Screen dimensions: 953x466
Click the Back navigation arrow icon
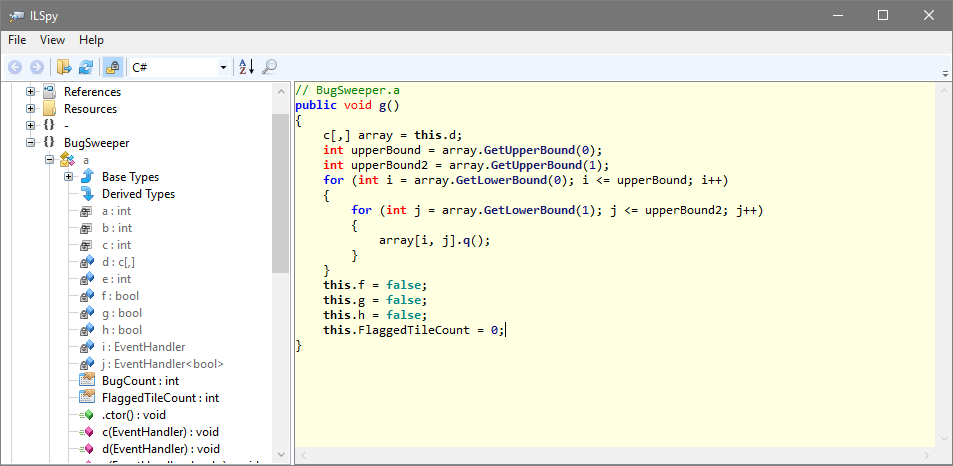click(15, 67)
